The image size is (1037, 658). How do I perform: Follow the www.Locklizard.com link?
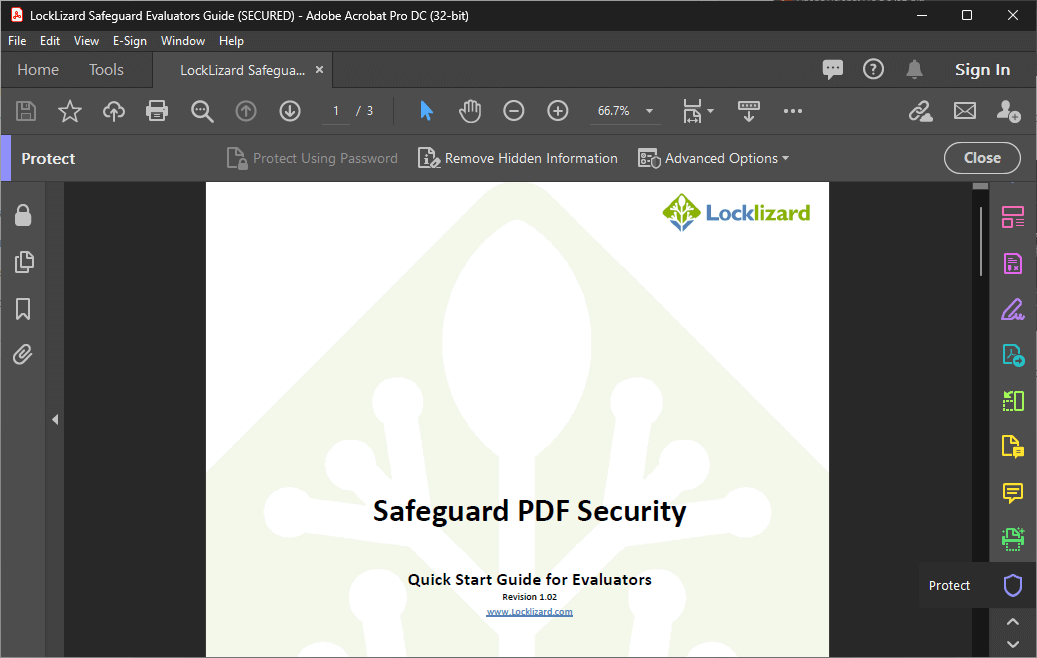pos(529,612)
